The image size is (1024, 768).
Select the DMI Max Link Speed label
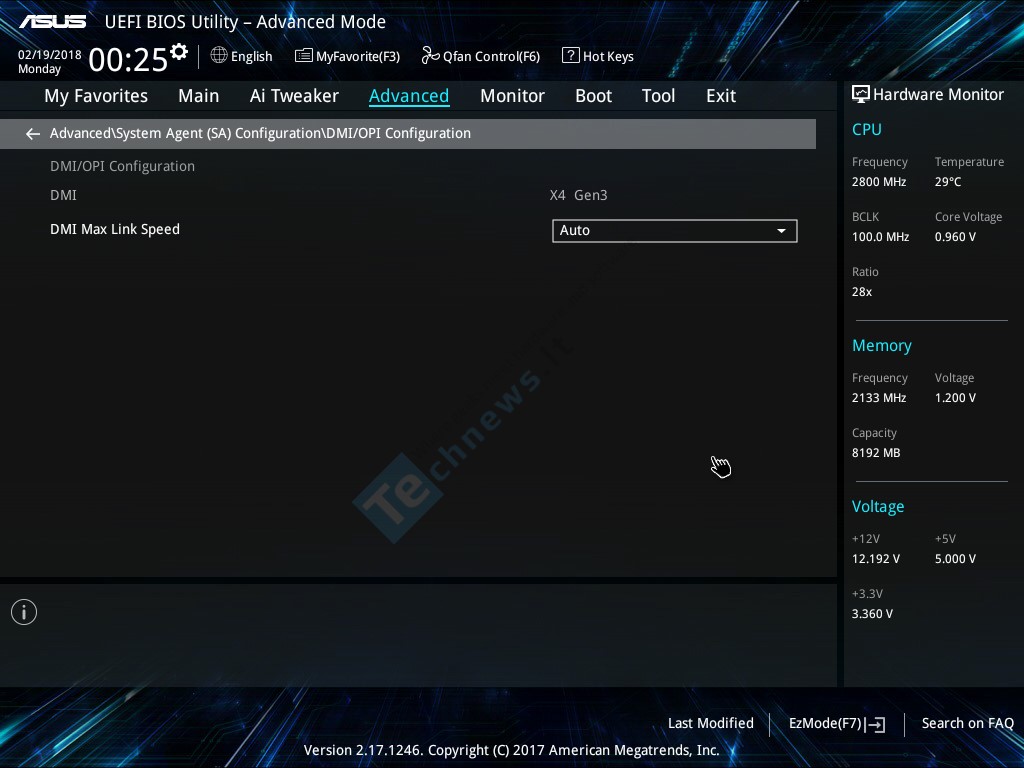[115, 229]
